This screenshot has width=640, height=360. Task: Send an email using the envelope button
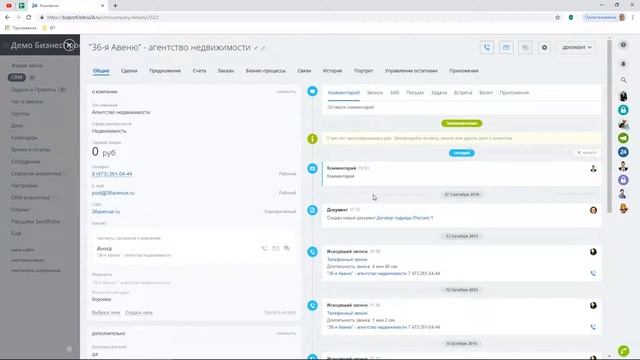pos(506,47)
